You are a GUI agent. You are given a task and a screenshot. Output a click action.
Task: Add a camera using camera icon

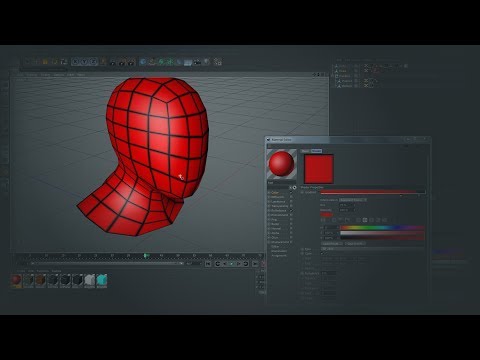click(198, 62)
